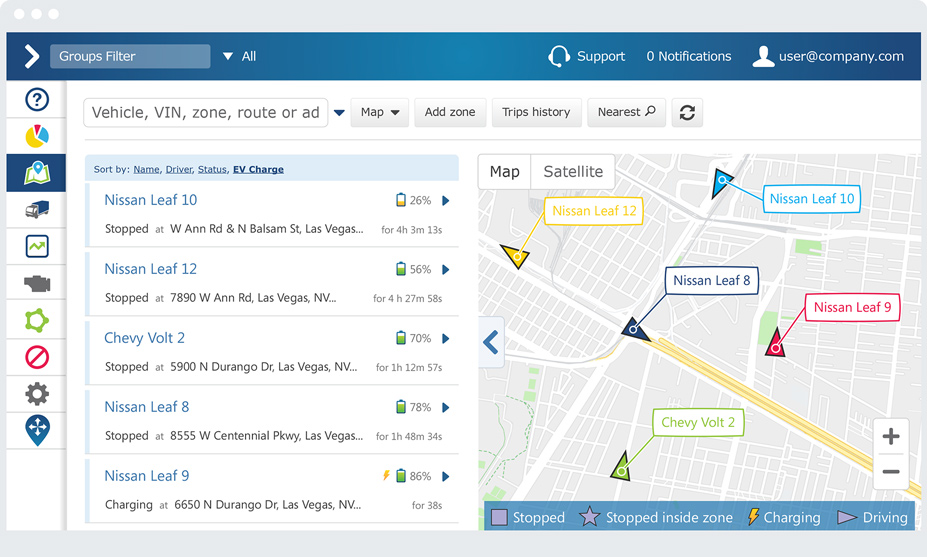Viewport: 927px width, 557px height.
Task: Type in the vehicle search field
Action: (206, 112)
